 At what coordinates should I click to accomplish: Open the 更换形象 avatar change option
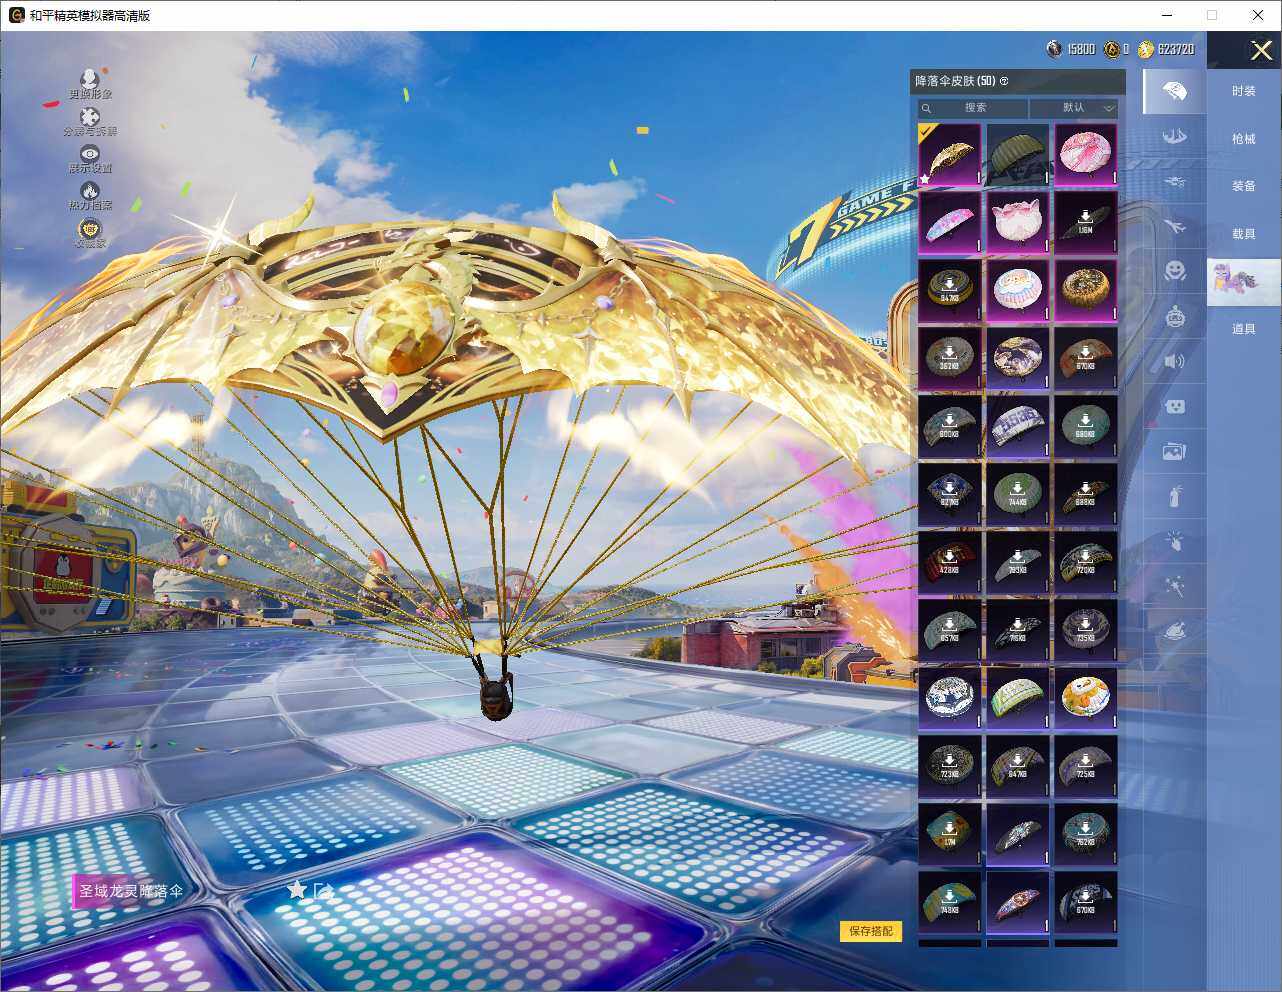90,84
